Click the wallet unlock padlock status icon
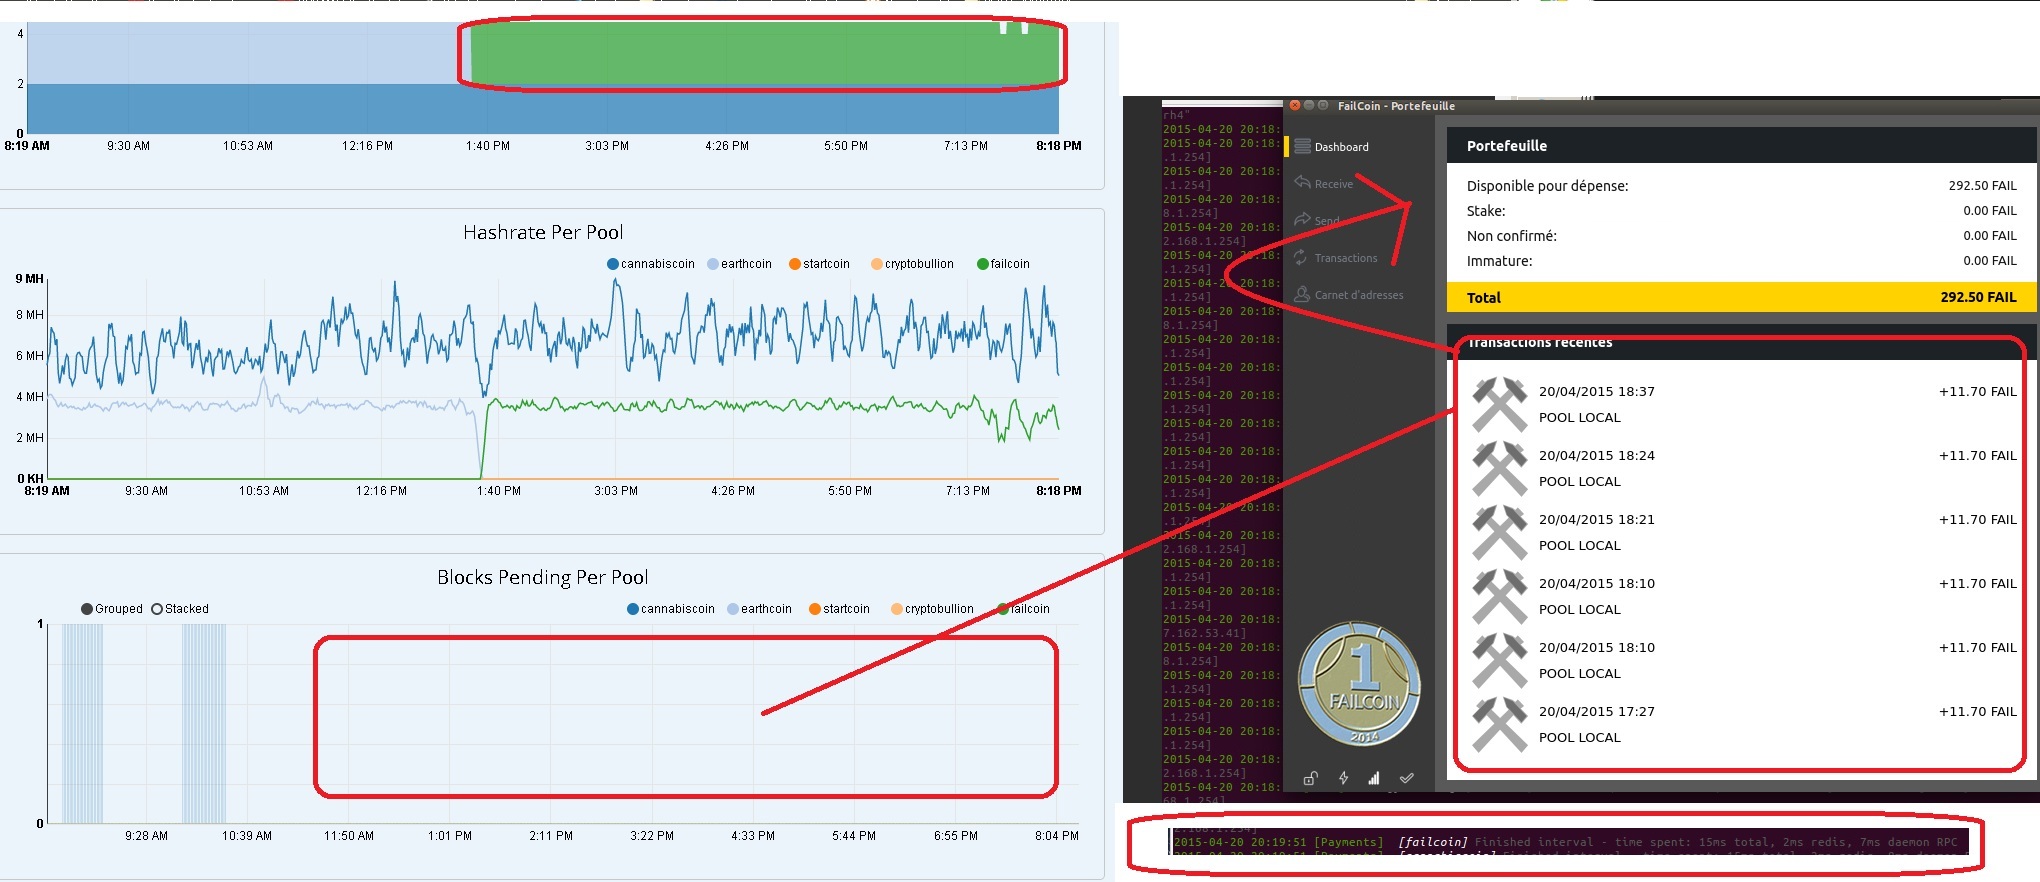2040x882 pixels. coord(1310,778)
